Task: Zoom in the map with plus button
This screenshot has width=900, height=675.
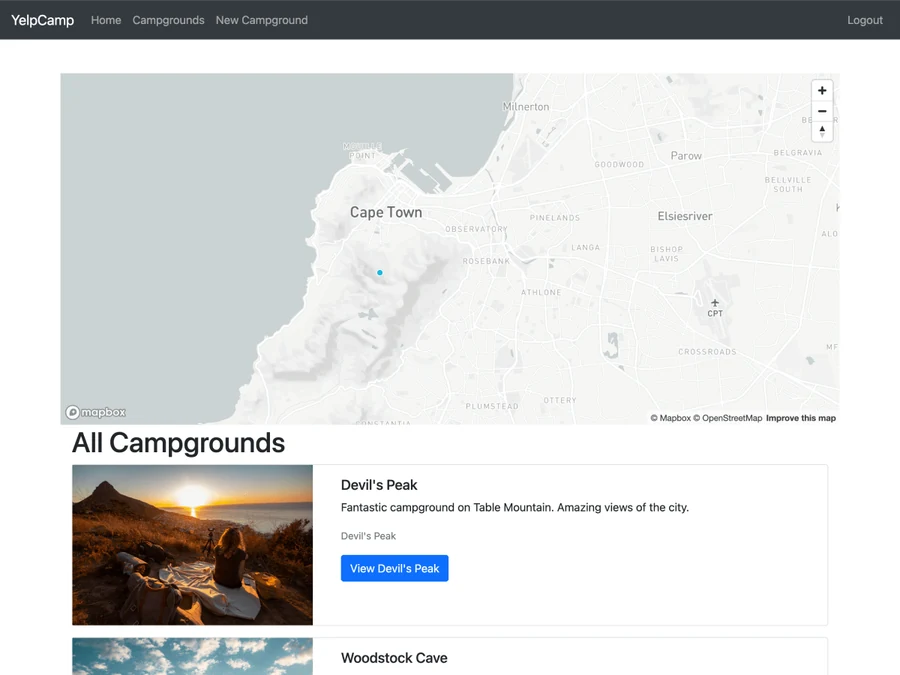Action: 822,91
